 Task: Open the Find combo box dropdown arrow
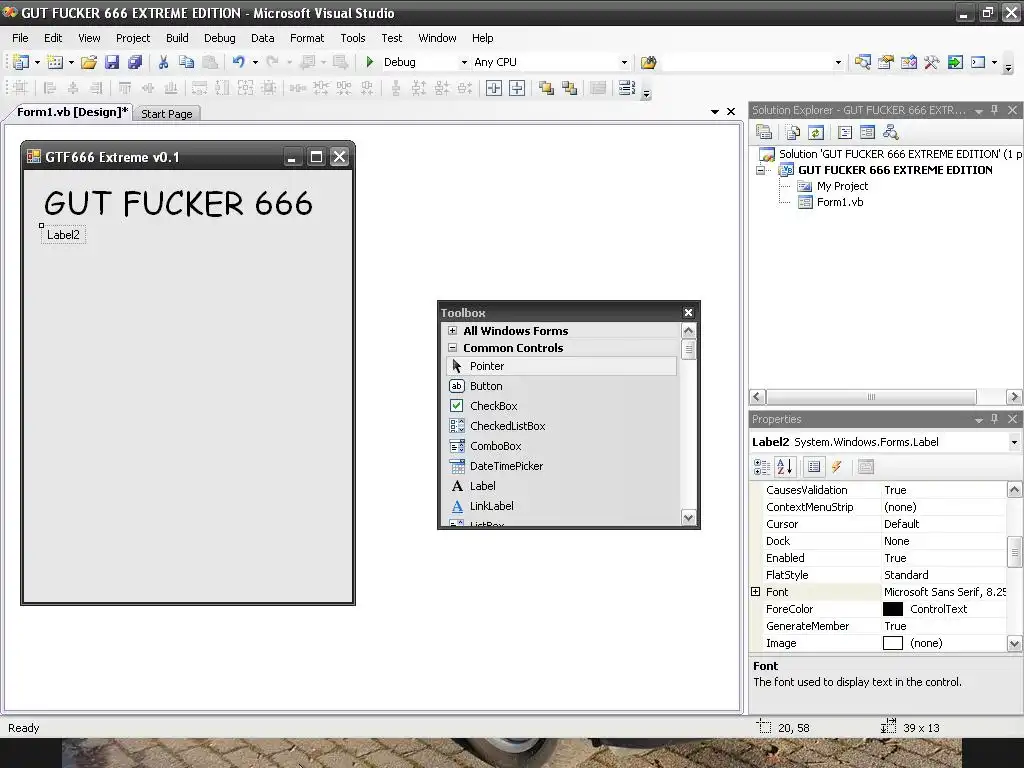[839, 63]
